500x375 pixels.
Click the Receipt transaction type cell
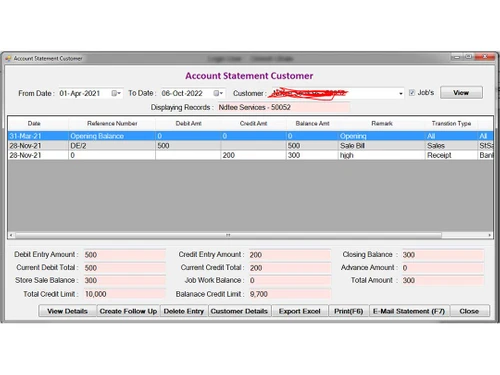tap(451, 155)
